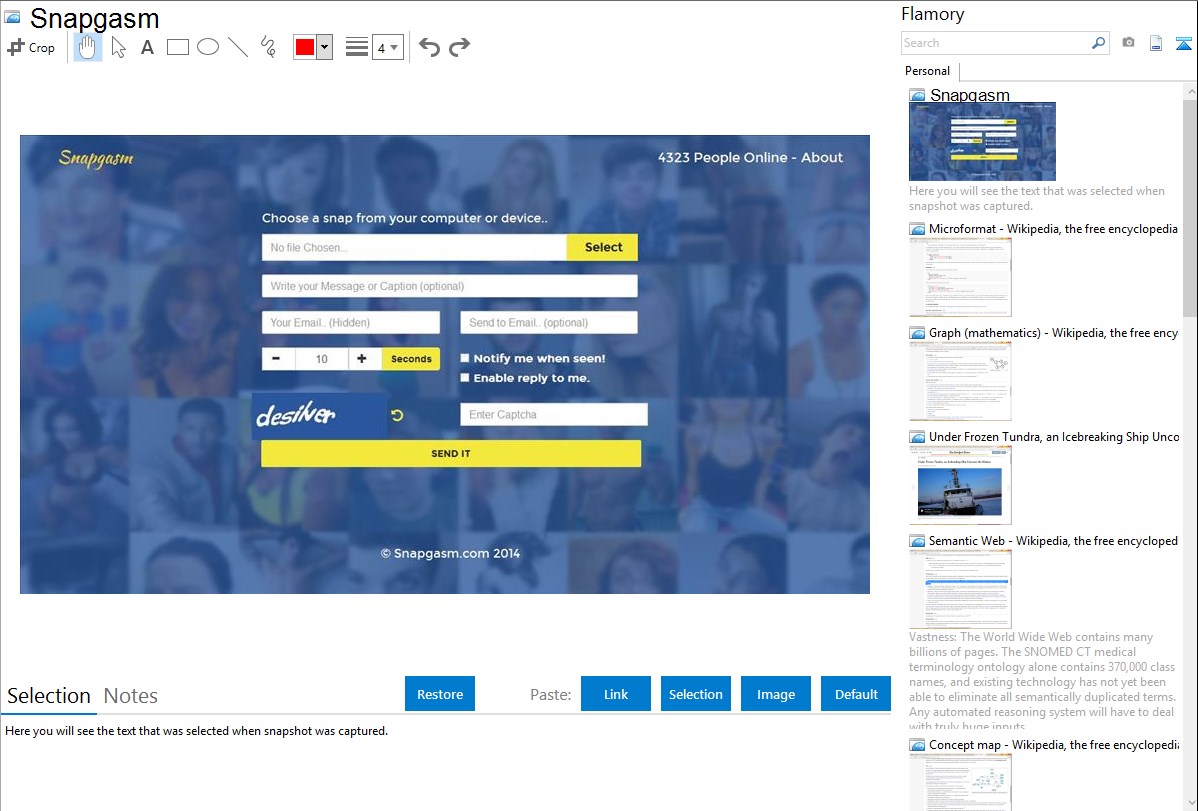Screen dimensions: 1198x811
Task: Open the line width dropdown showing 4
Action: pyautogui.click(x=387, y=47)
